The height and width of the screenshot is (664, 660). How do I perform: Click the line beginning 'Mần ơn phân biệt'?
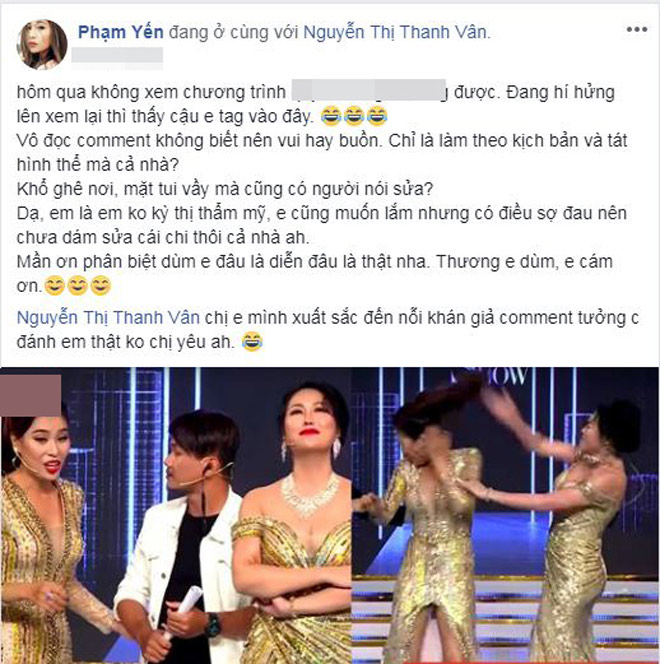point(314,262)
